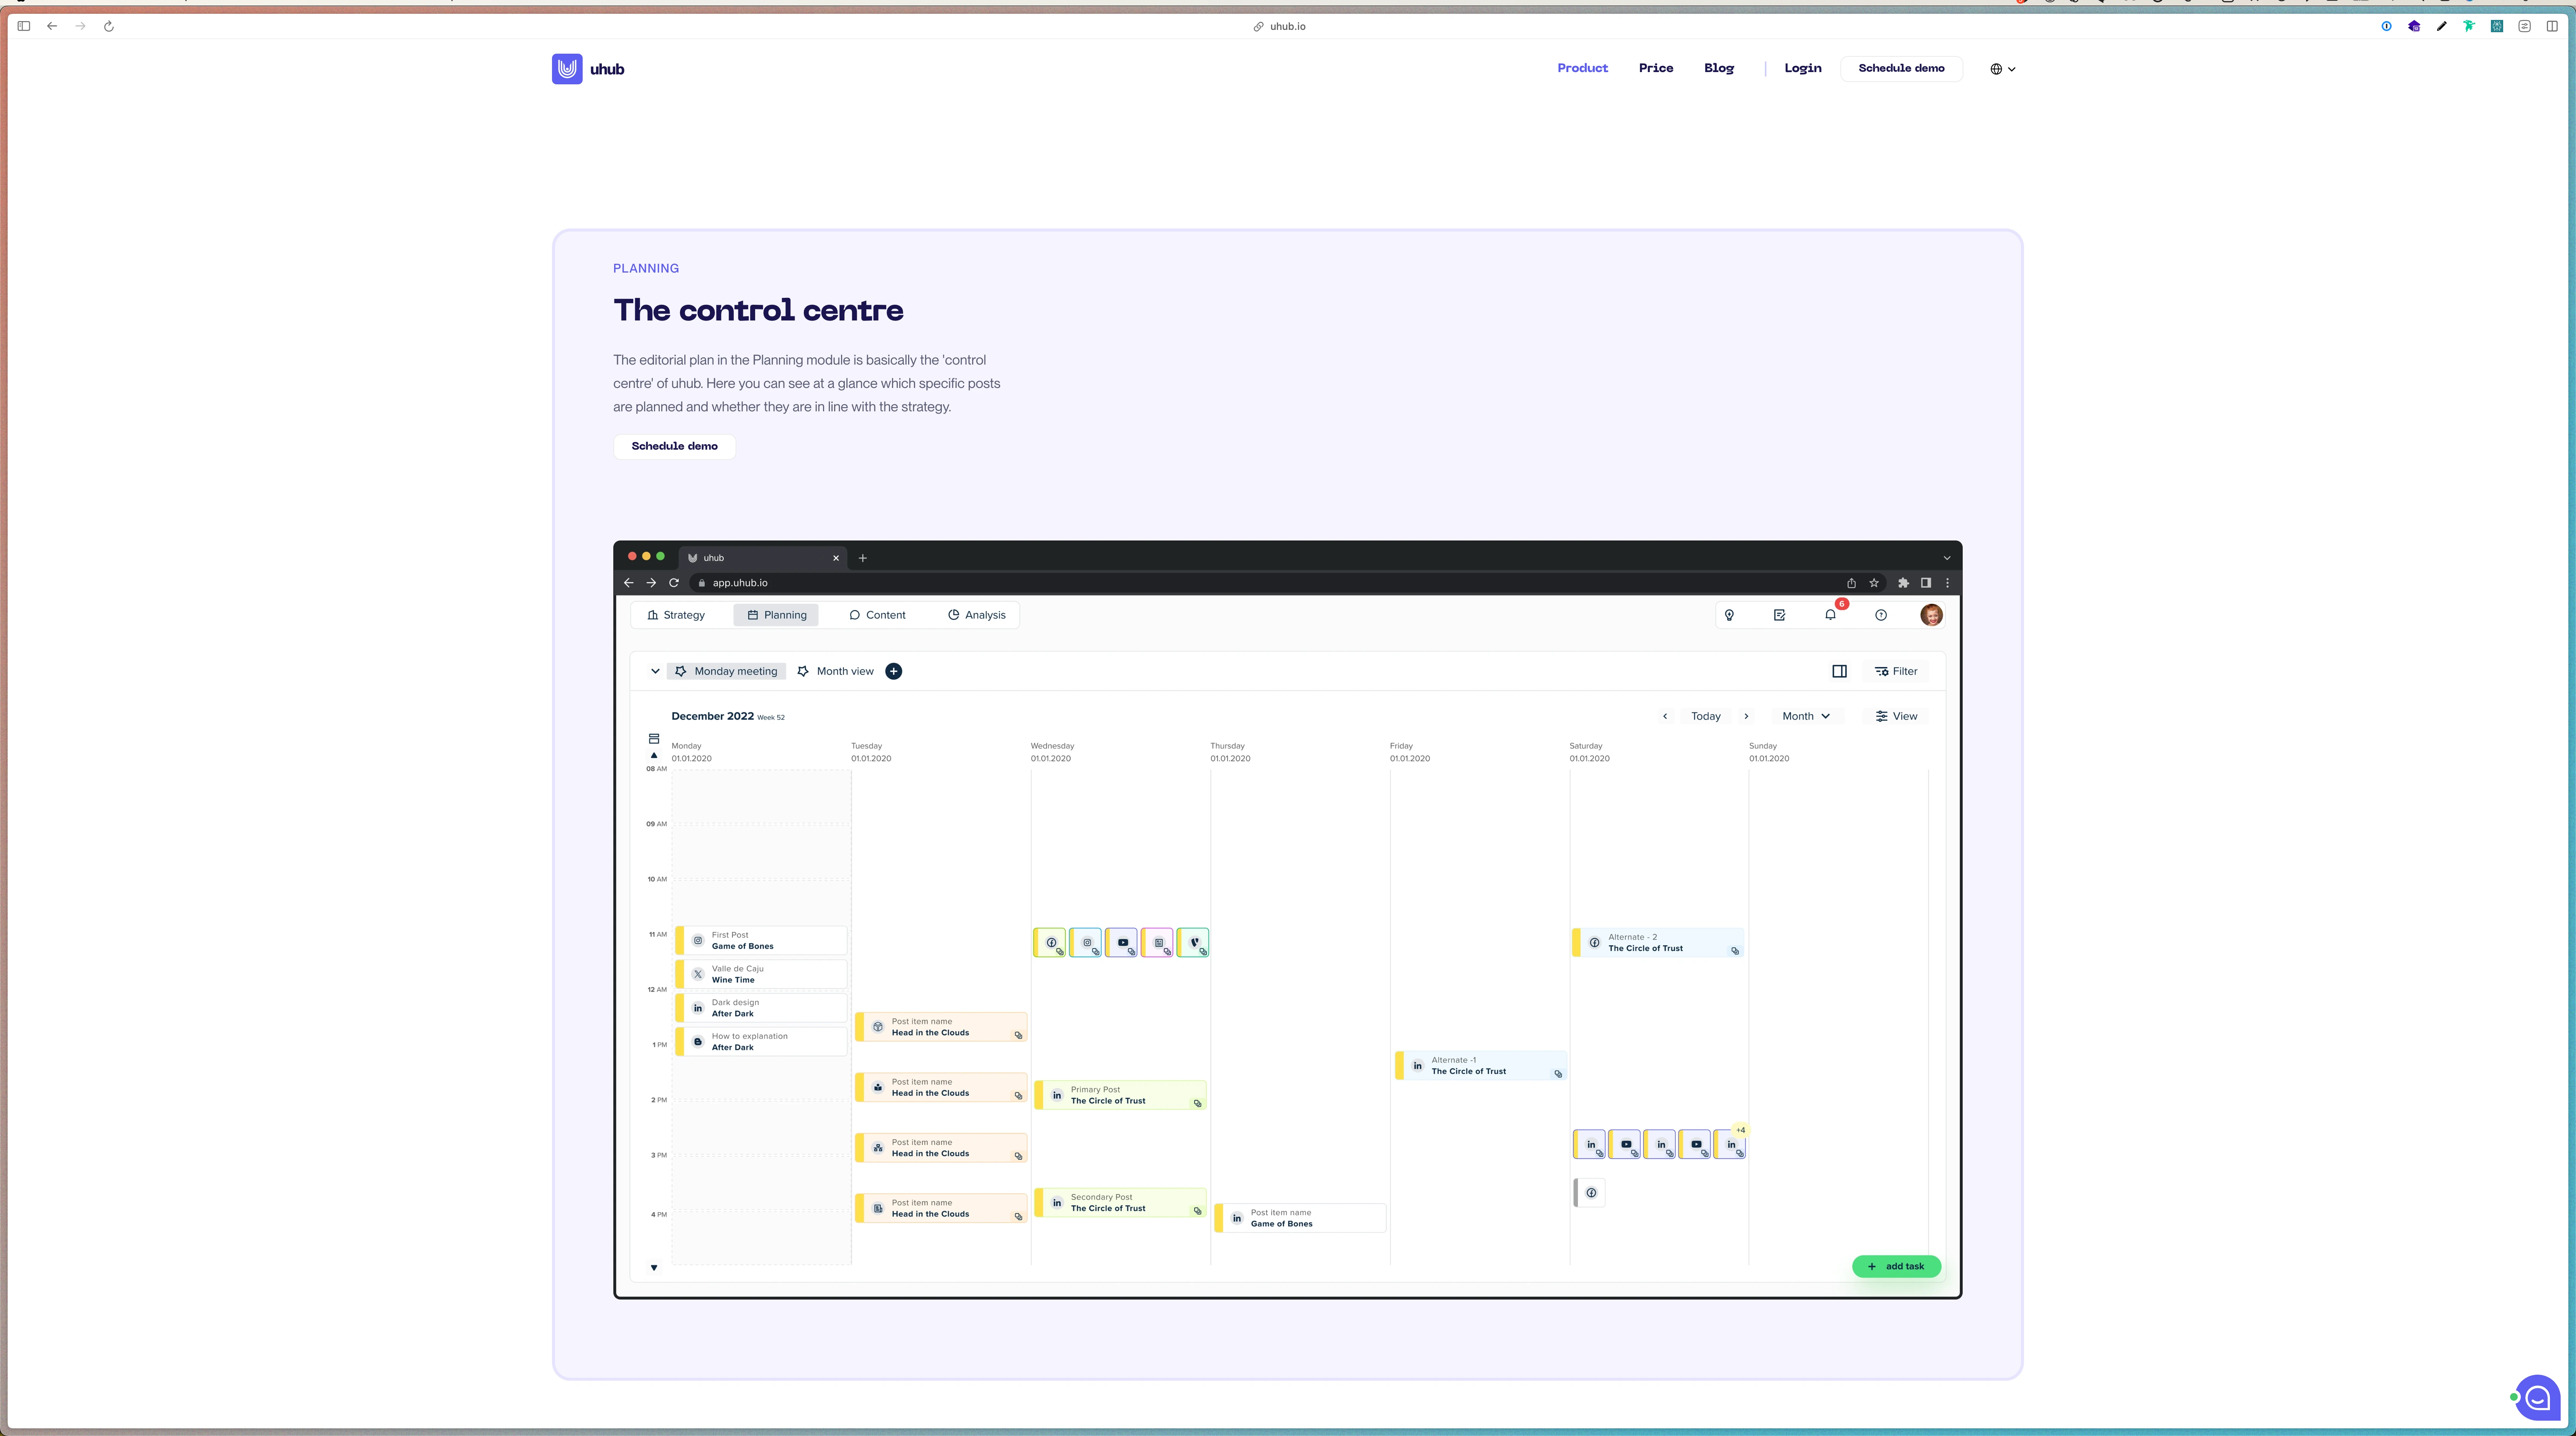
Task: Toggle browser sidebar icon in top-left
Action: point(24,26)
